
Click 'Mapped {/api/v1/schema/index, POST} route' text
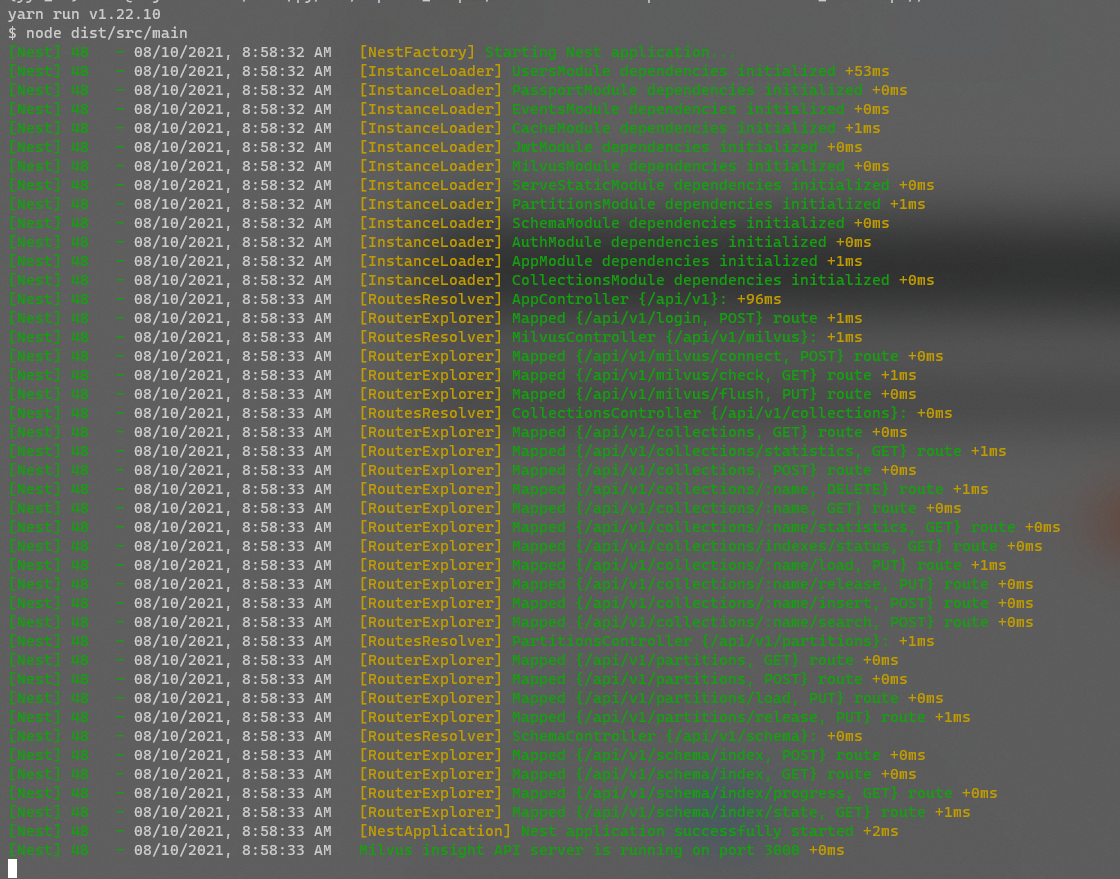click(x=696, y=755)
